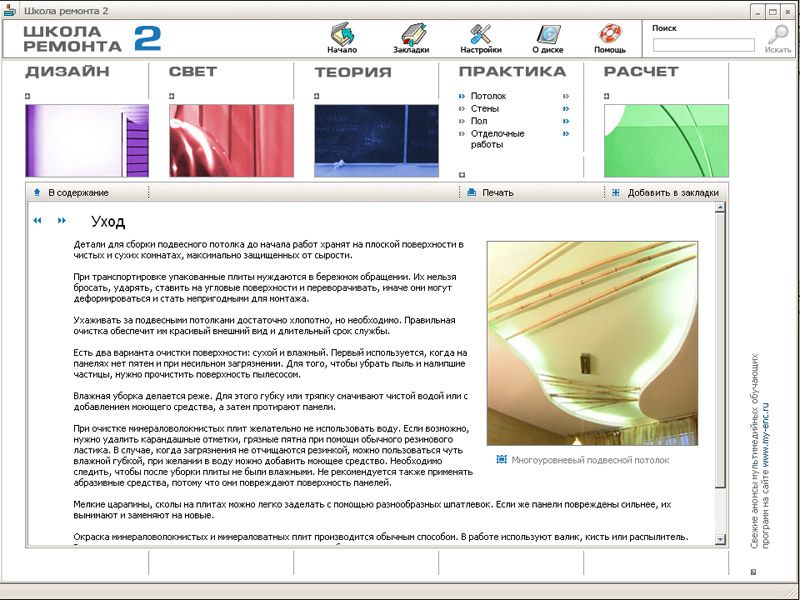Click the О диске icon
The height and width of the screenshot is (600, 800).
[x=547, y=34]
